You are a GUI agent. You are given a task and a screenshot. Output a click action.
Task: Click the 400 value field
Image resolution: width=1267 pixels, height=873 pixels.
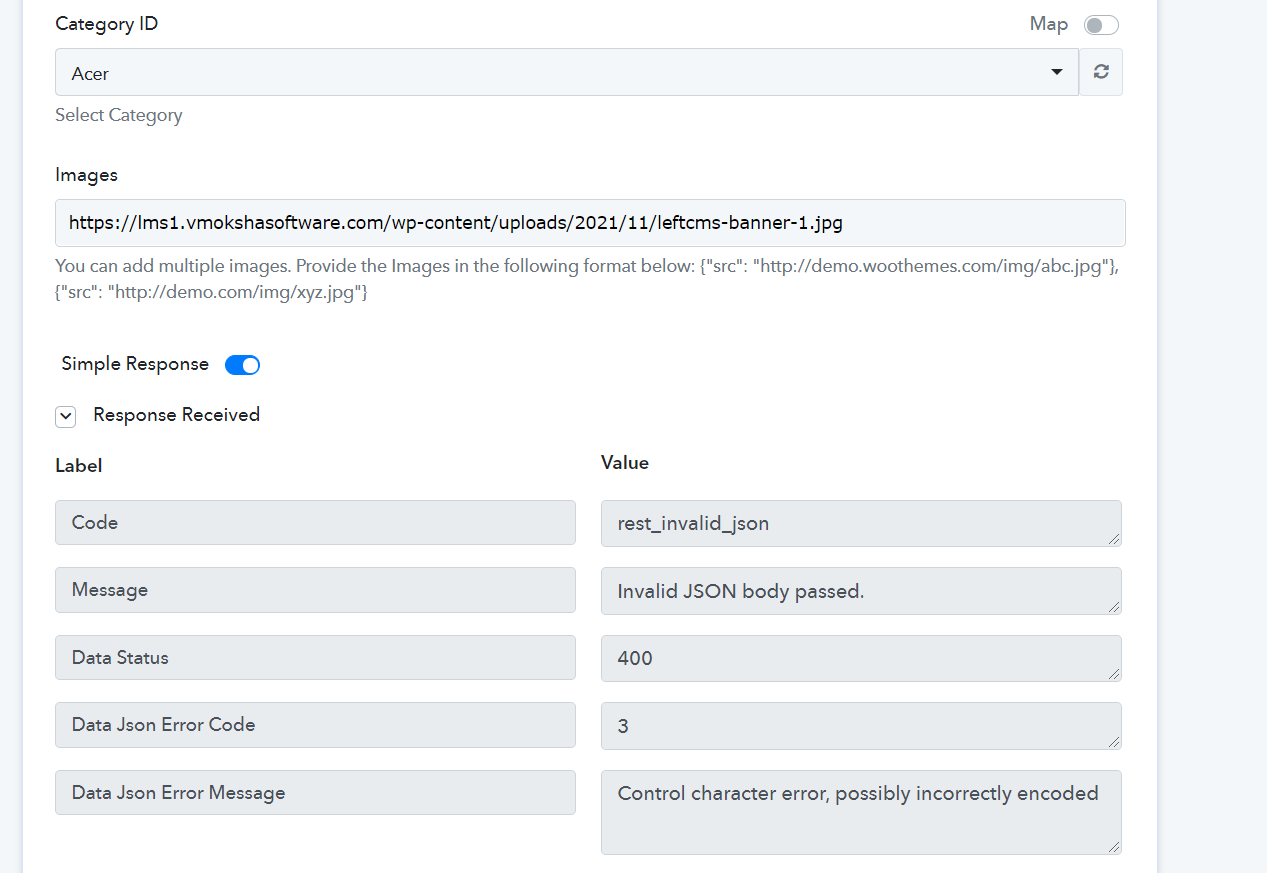861,658
